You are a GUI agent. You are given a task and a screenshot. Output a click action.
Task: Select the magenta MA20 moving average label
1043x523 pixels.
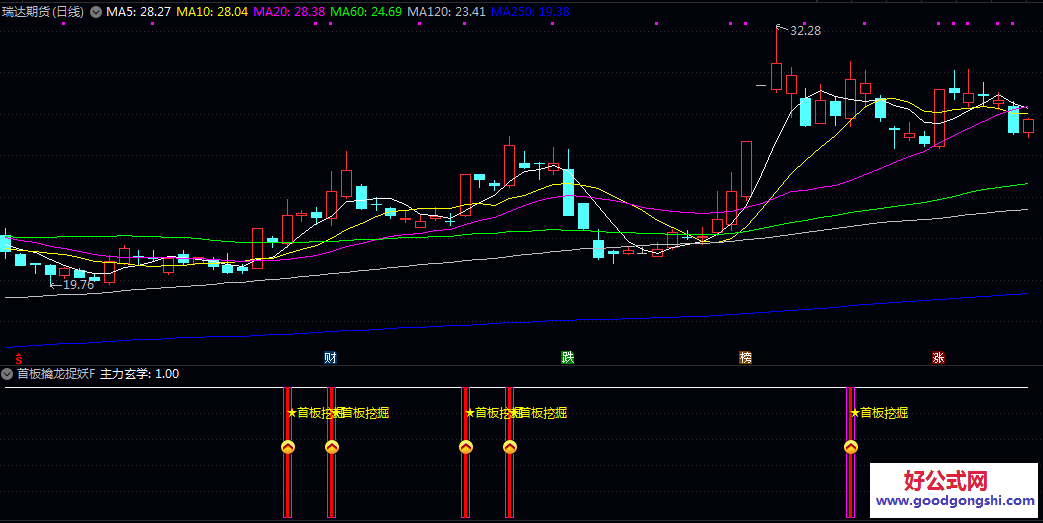click(289, 12)
